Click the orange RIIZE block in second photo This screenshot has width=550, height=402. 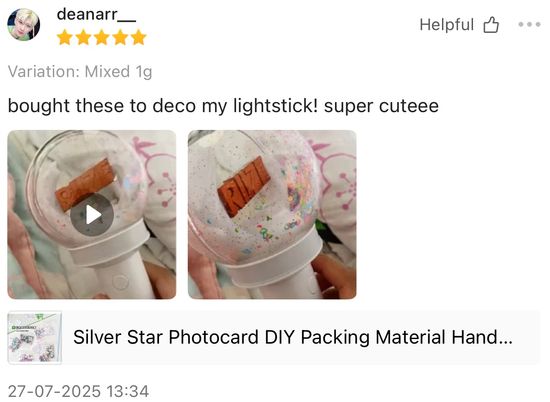(x=243, y=186)
